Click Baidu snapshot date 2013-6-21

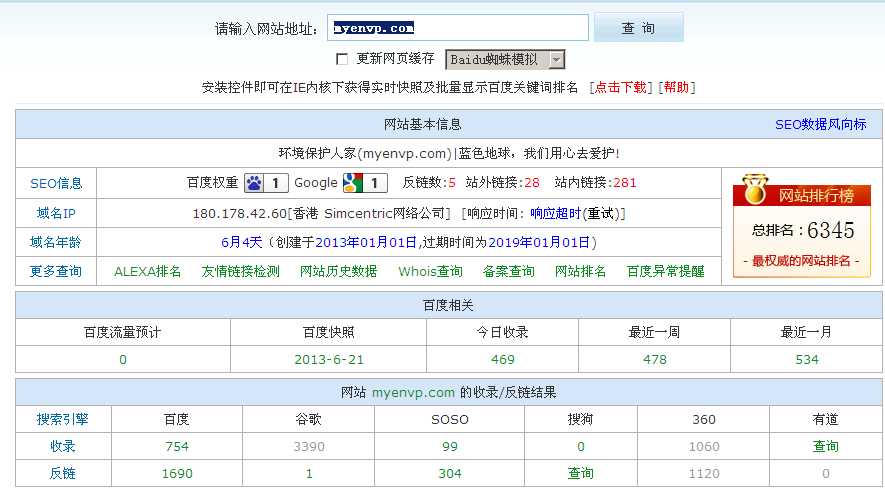328,360
